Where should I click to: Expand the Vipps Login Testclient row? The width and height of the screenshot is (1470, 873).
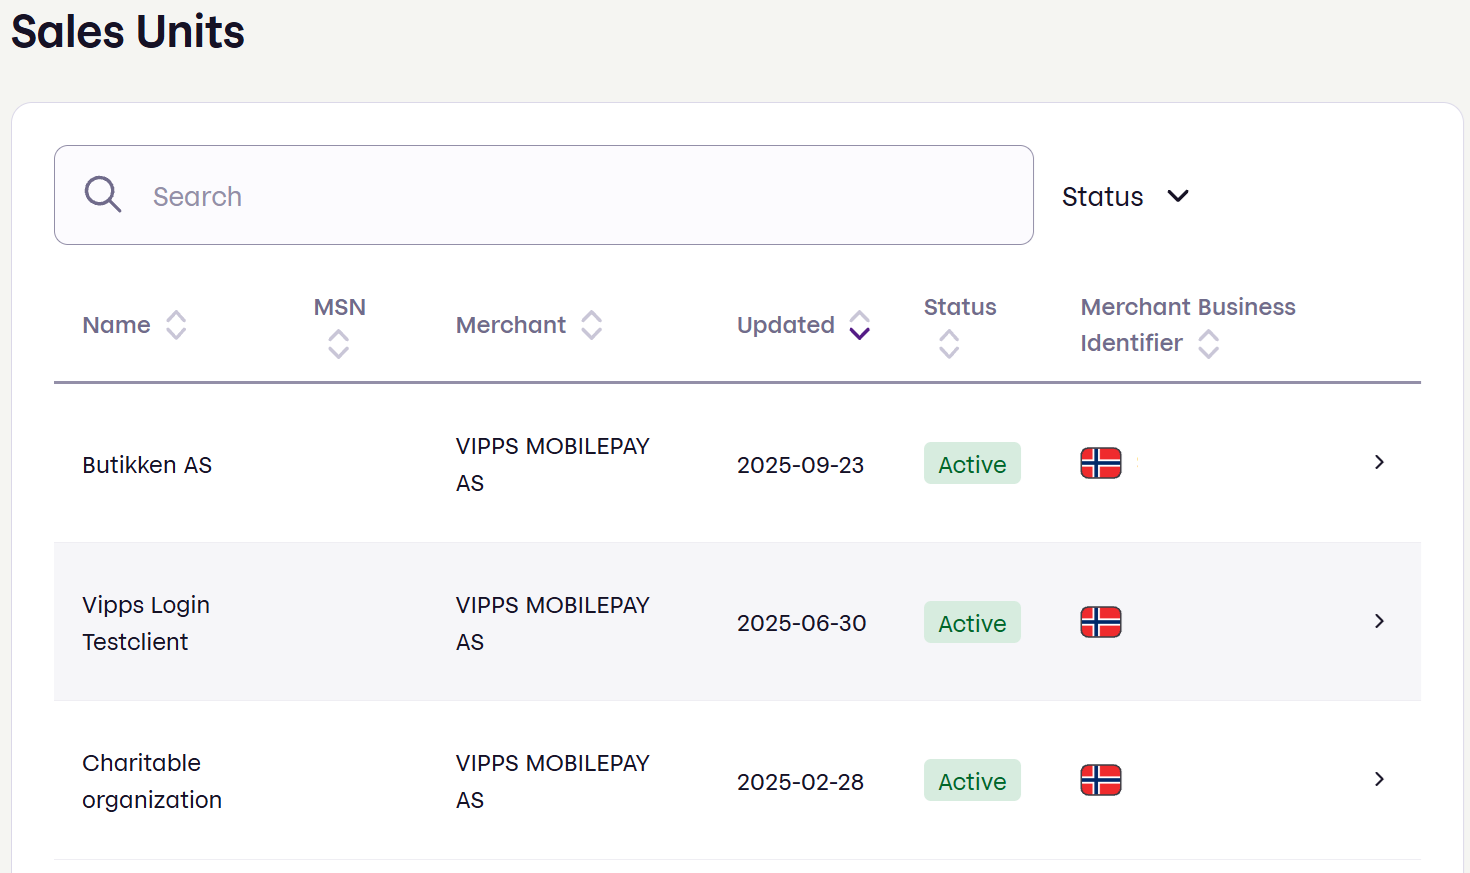[x=1379, y=621]
